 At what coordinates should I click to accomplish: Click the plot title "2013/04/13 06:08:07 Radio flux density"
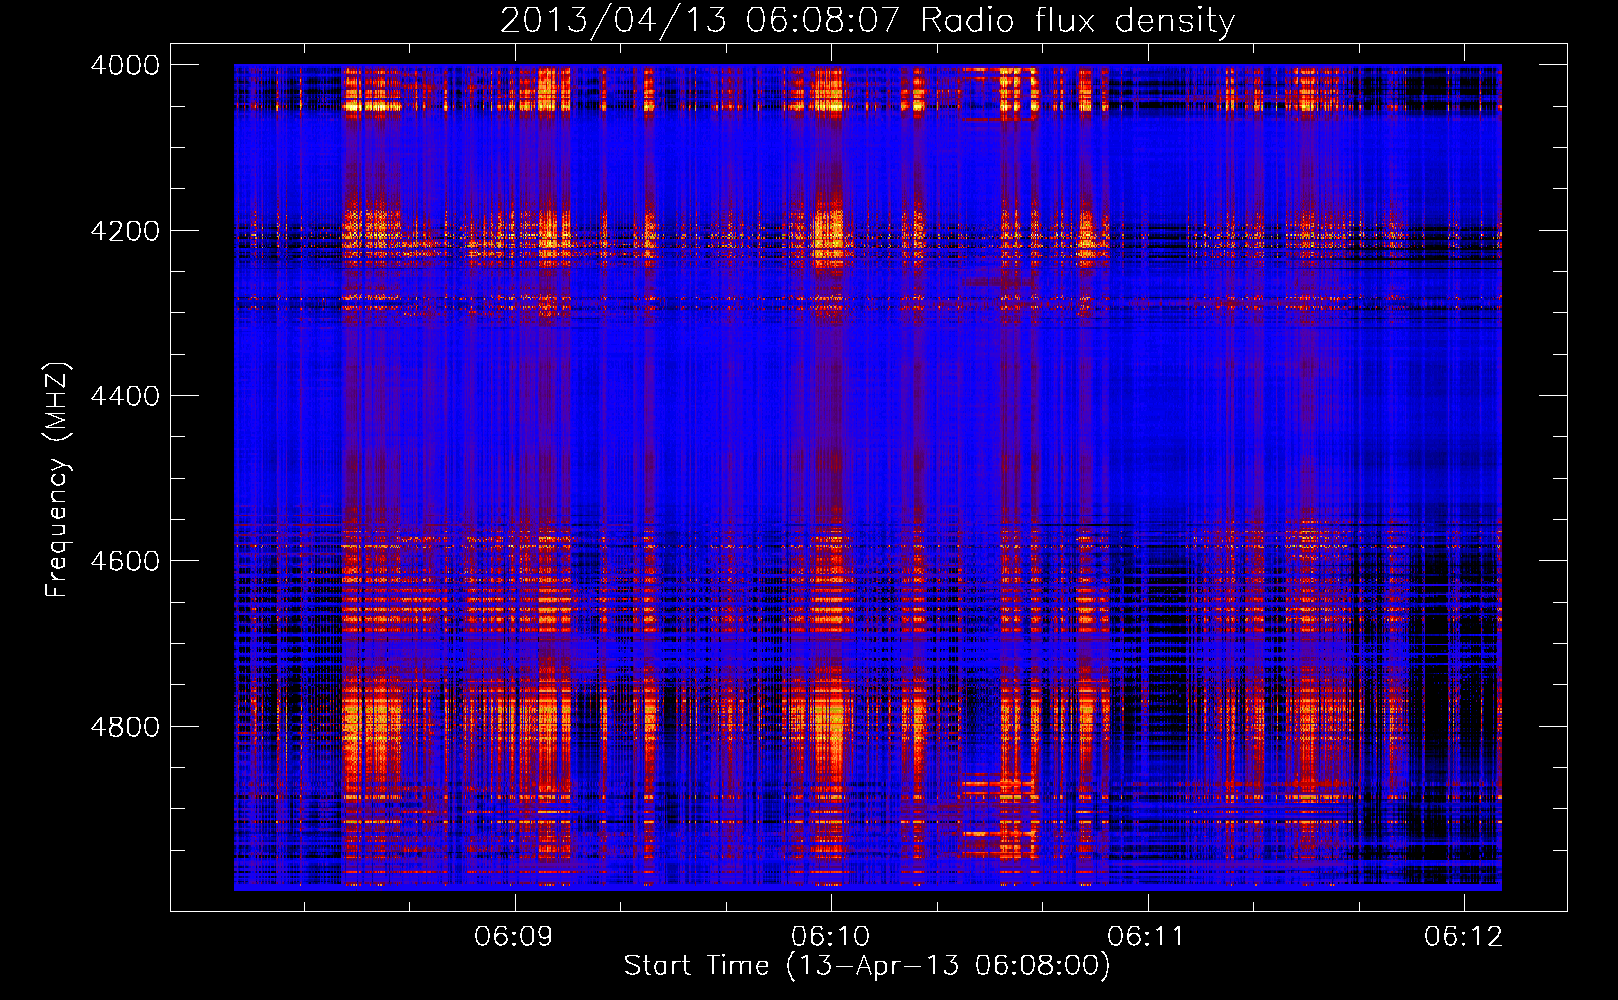867,20
